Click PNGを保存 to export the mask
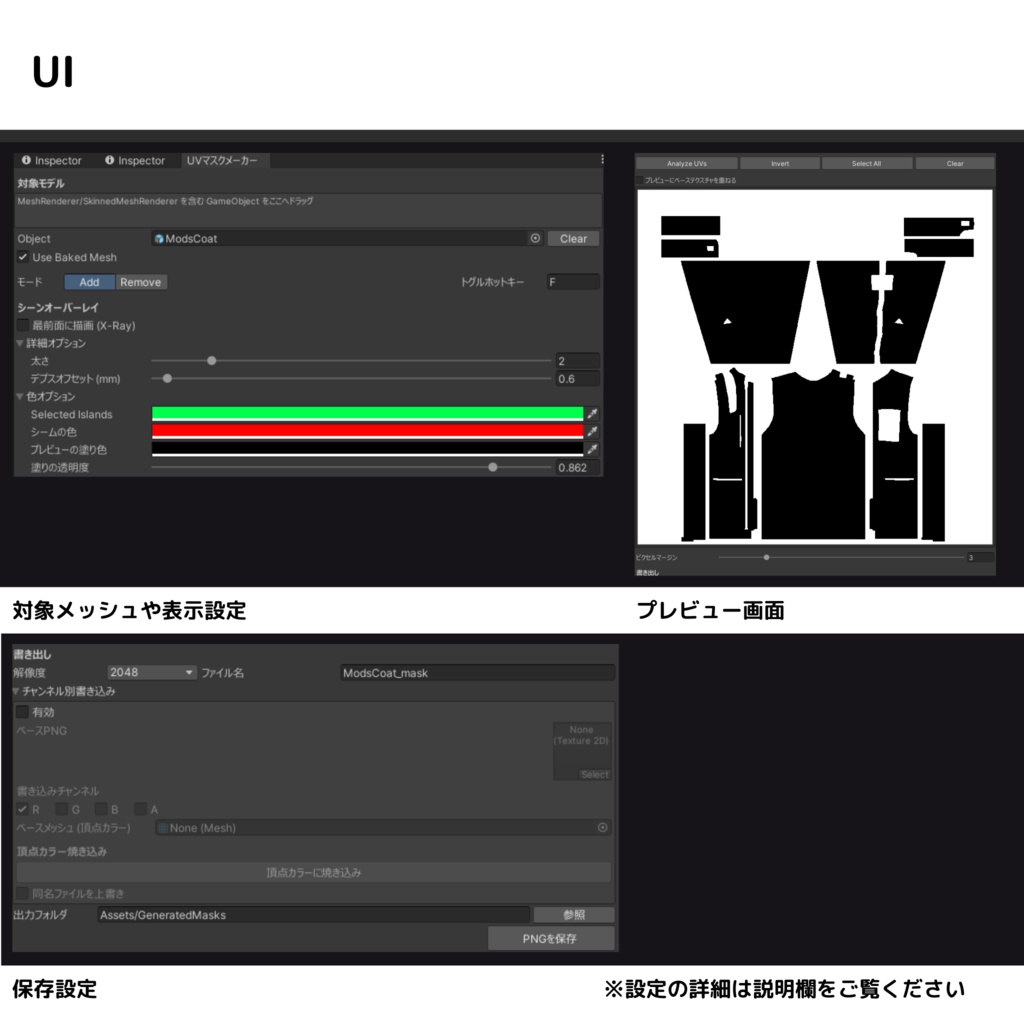Image resolution: width=1024 pixels, height=1024 pixels. tap(550, 938)
